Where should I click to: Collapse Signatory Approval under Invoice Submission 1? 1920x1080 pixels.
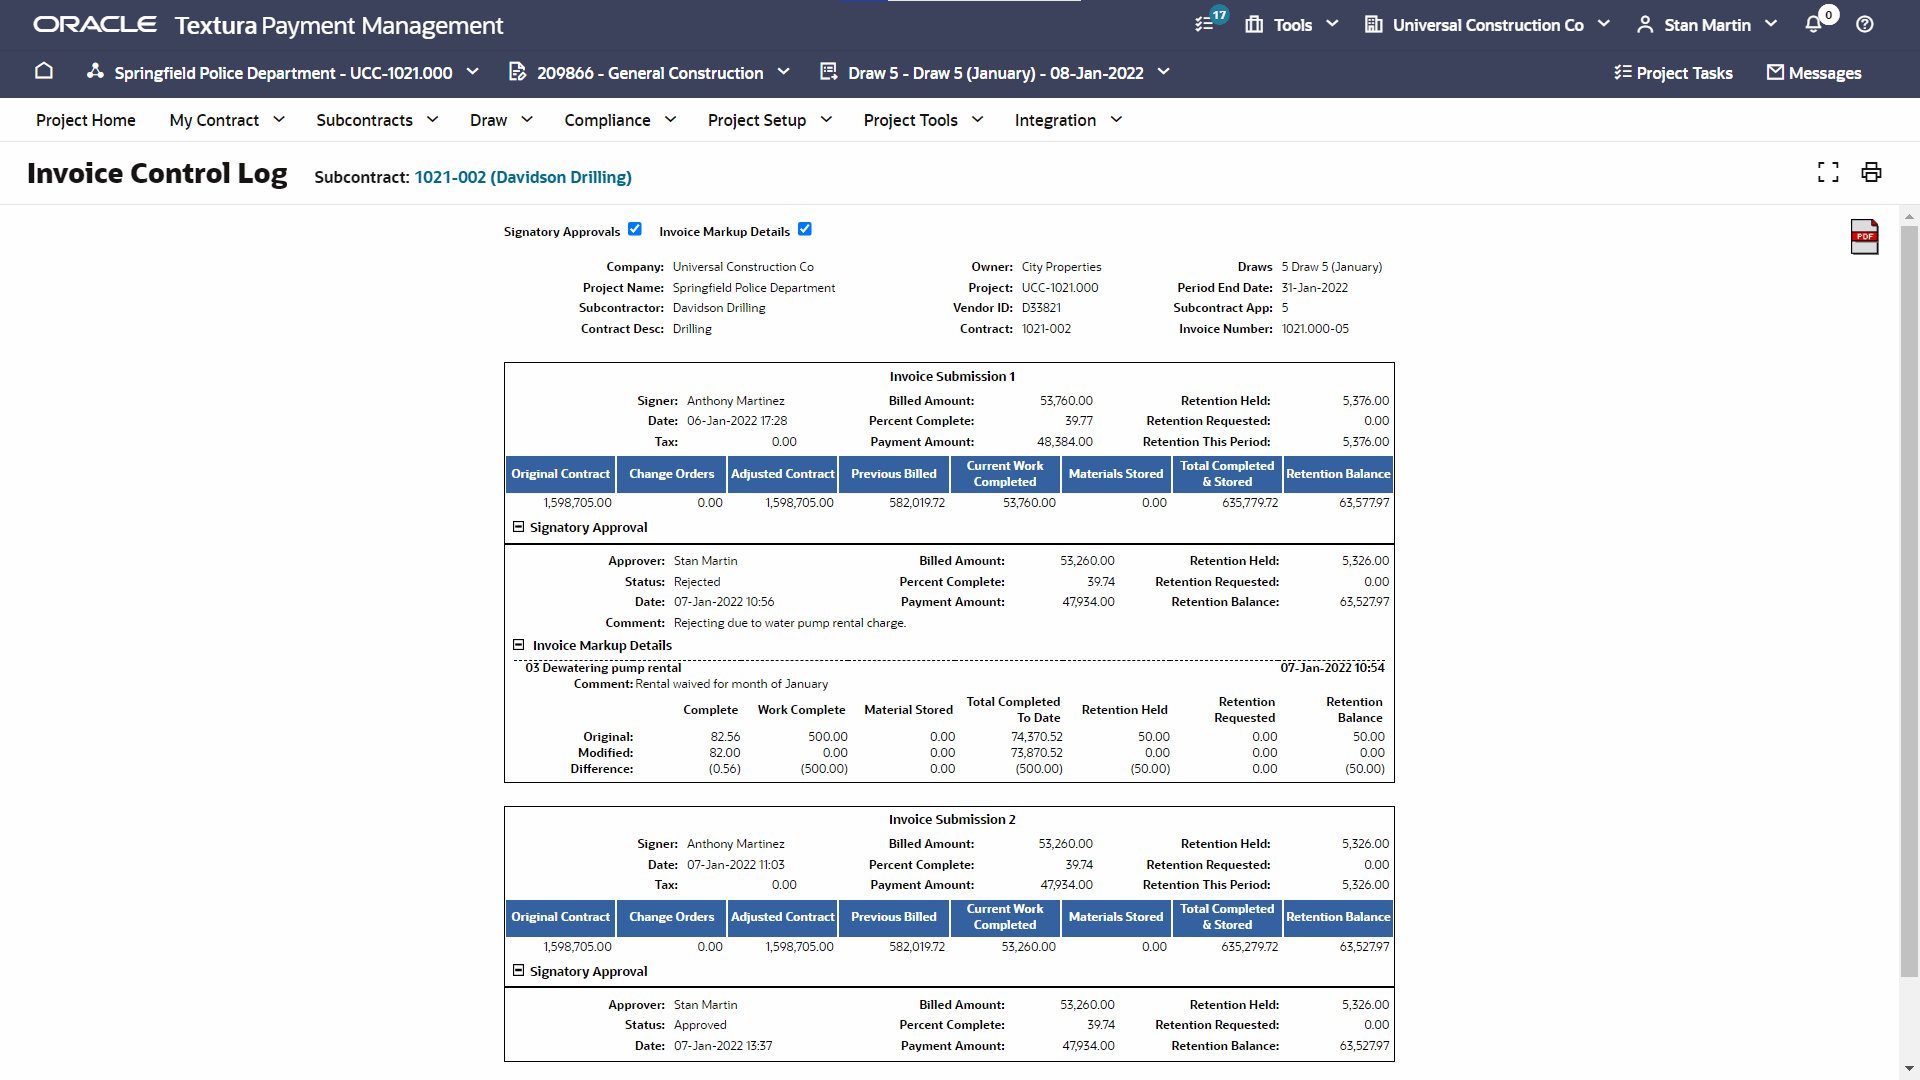pos(518,527)
